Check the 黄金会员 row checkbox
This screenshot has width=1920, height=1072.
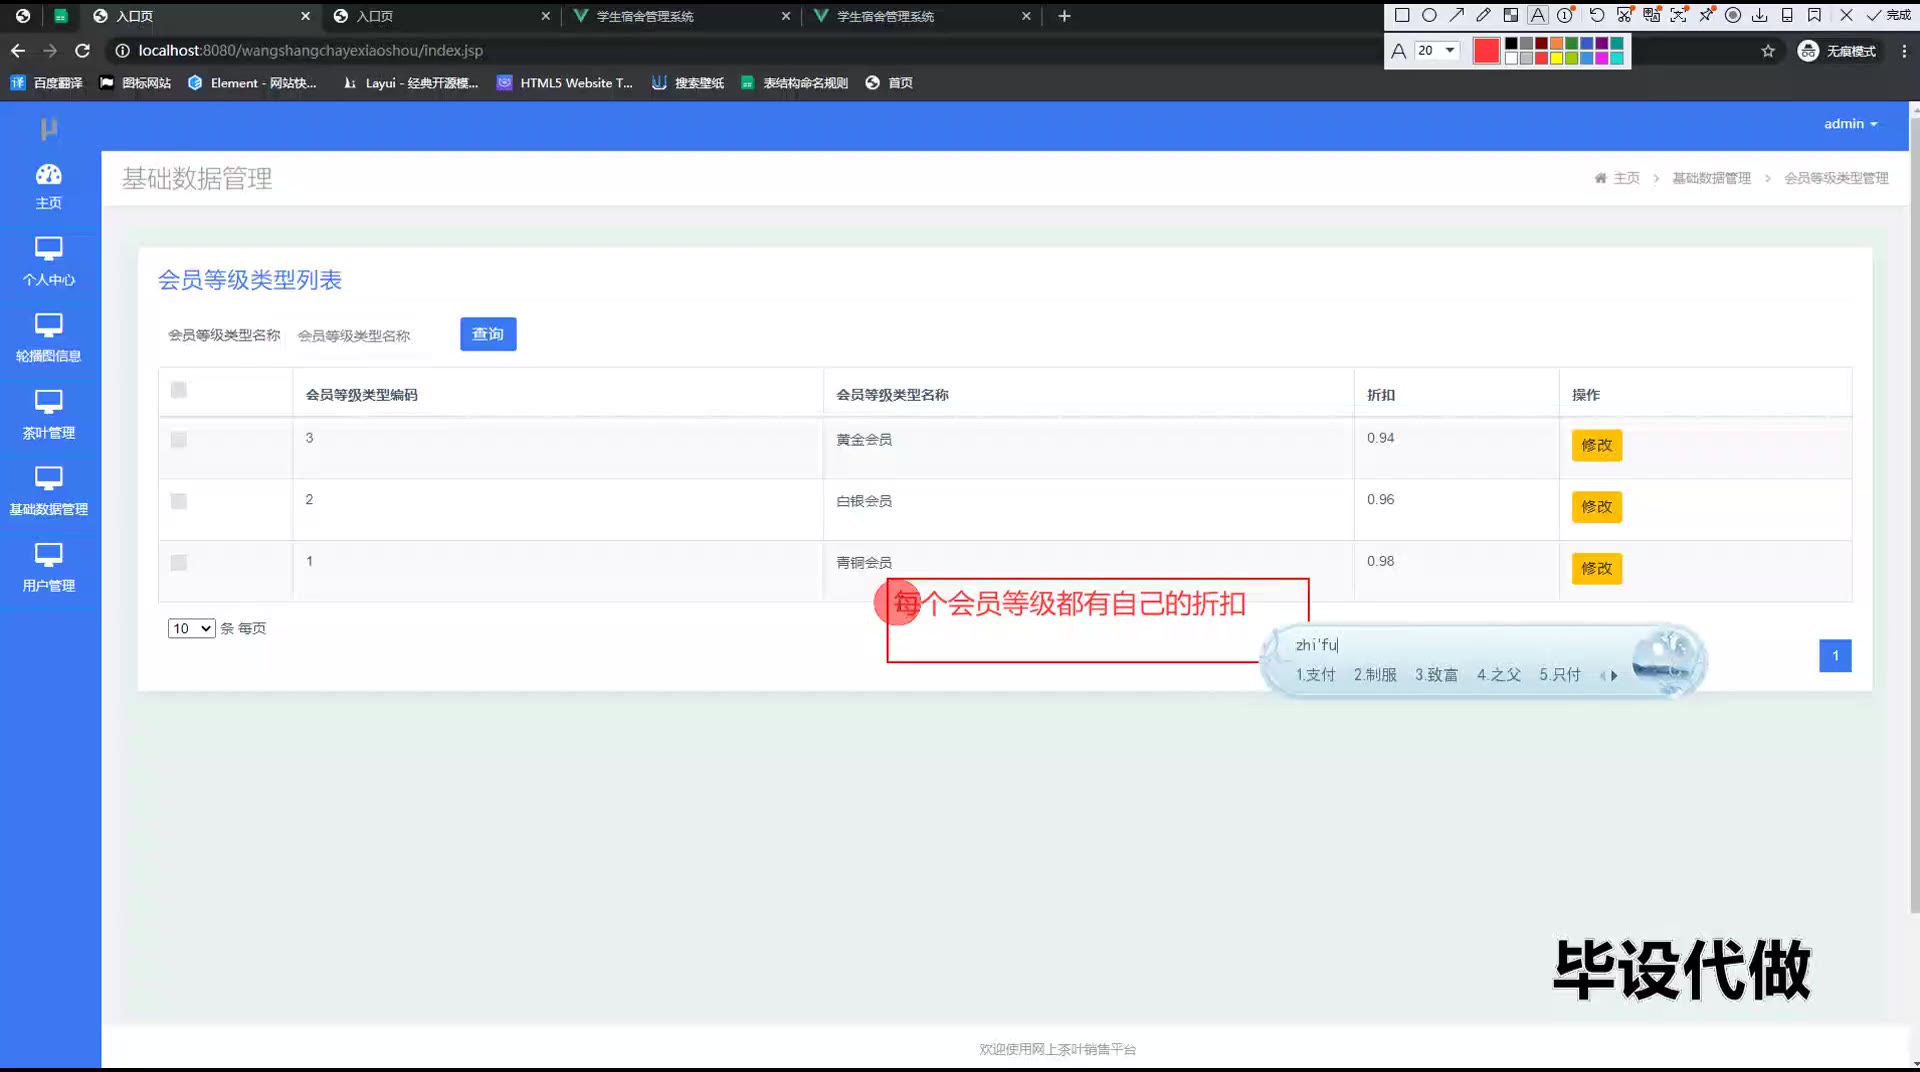point(179,440)
